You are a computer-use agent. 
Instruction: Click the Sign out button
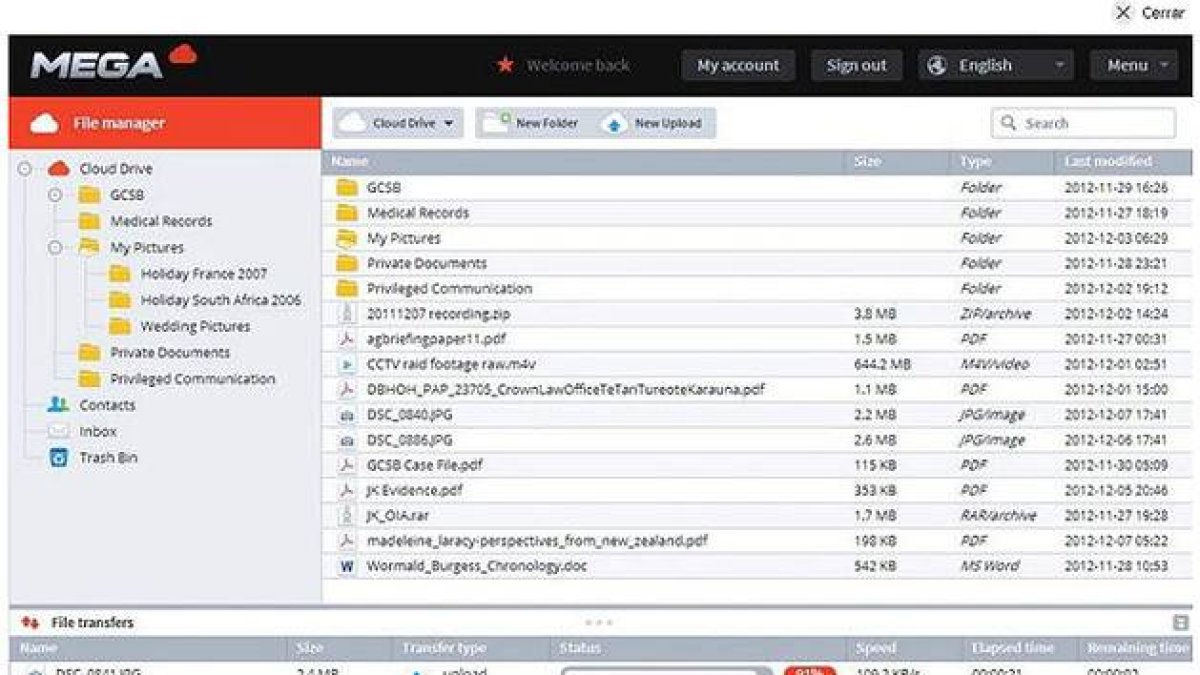pos(856,65)
